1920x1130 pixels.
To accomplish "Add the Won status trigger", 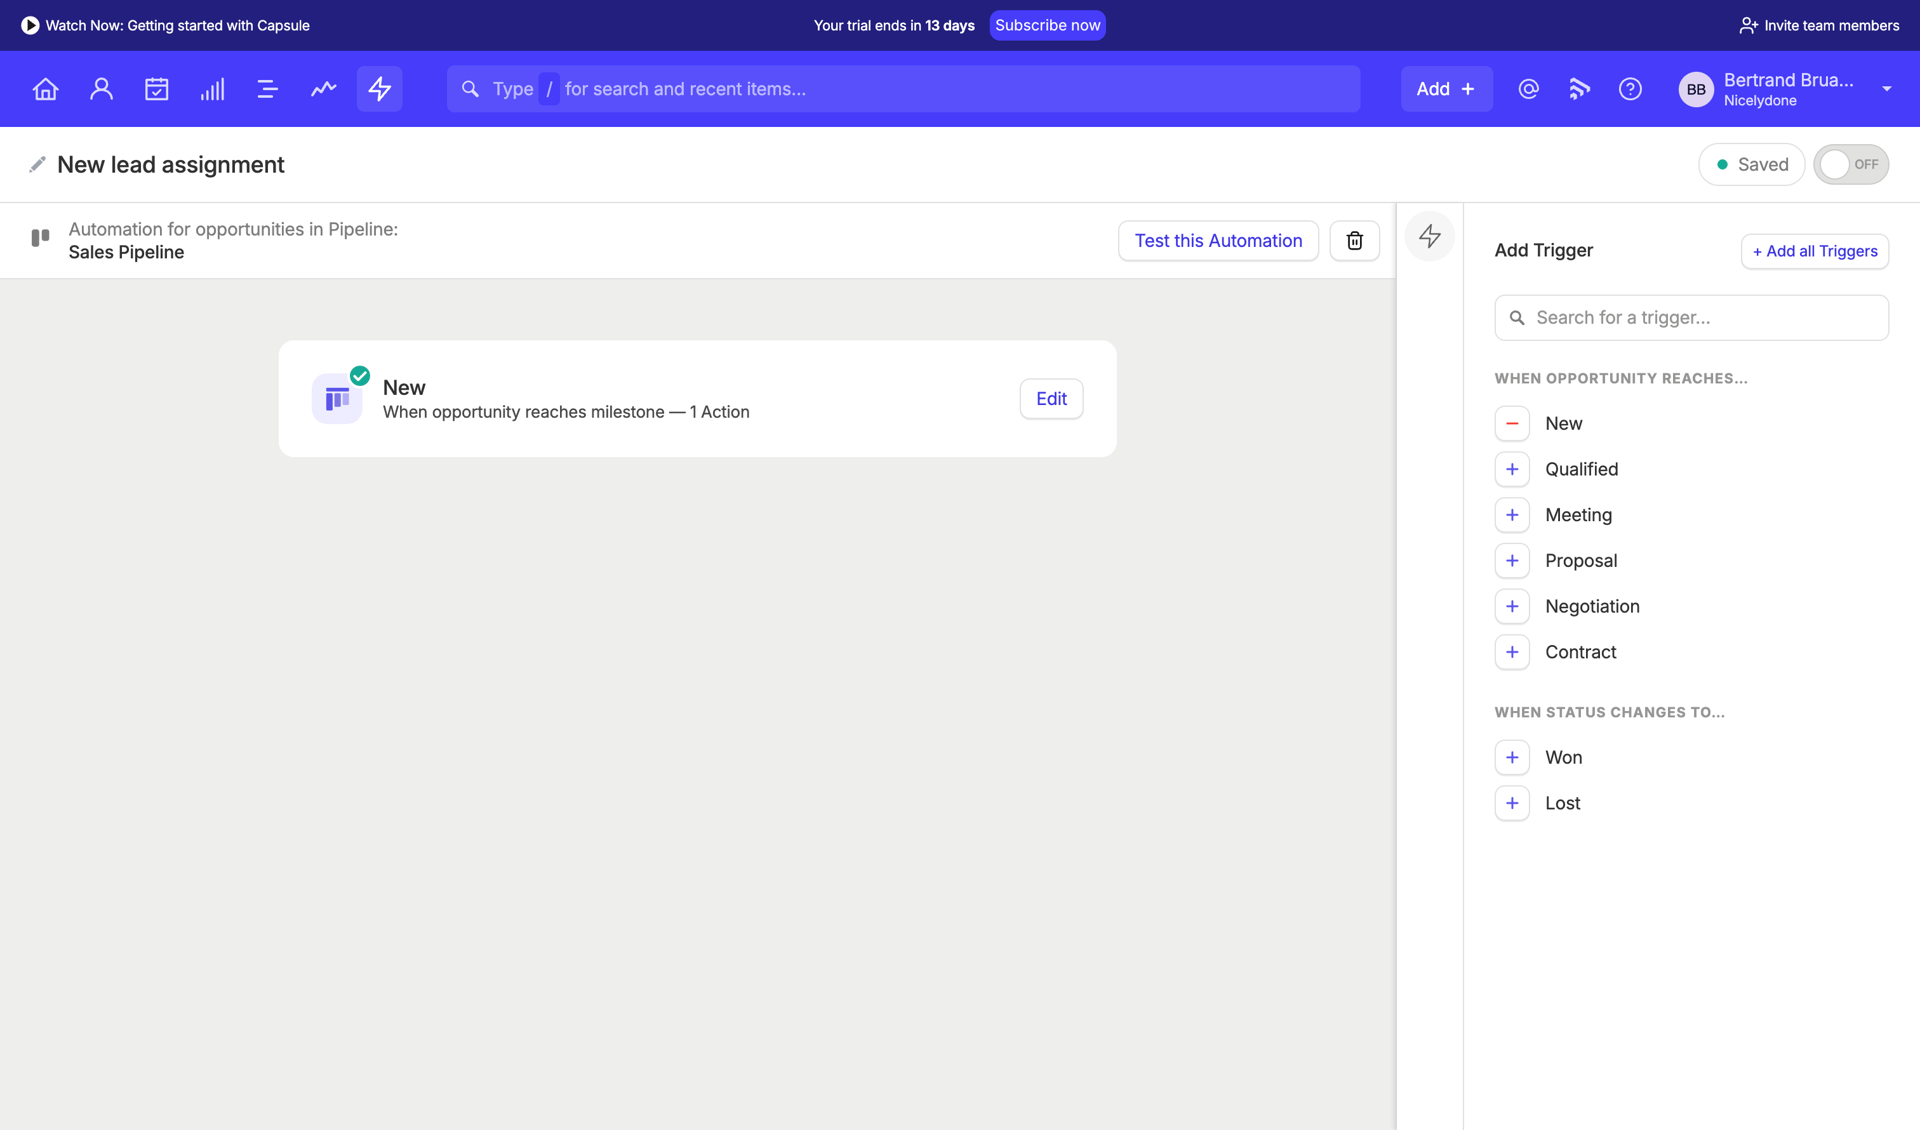I will (x=1512, y=757).
